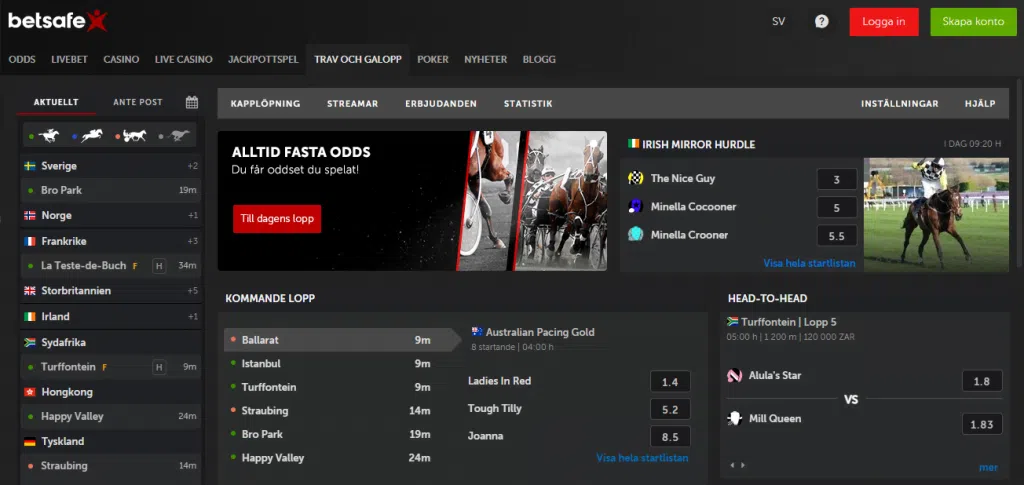Screen dimensions: 1024x485
Task: Open Erbjudanden tab
Action: pyautogui.click(x=441, y=104)
